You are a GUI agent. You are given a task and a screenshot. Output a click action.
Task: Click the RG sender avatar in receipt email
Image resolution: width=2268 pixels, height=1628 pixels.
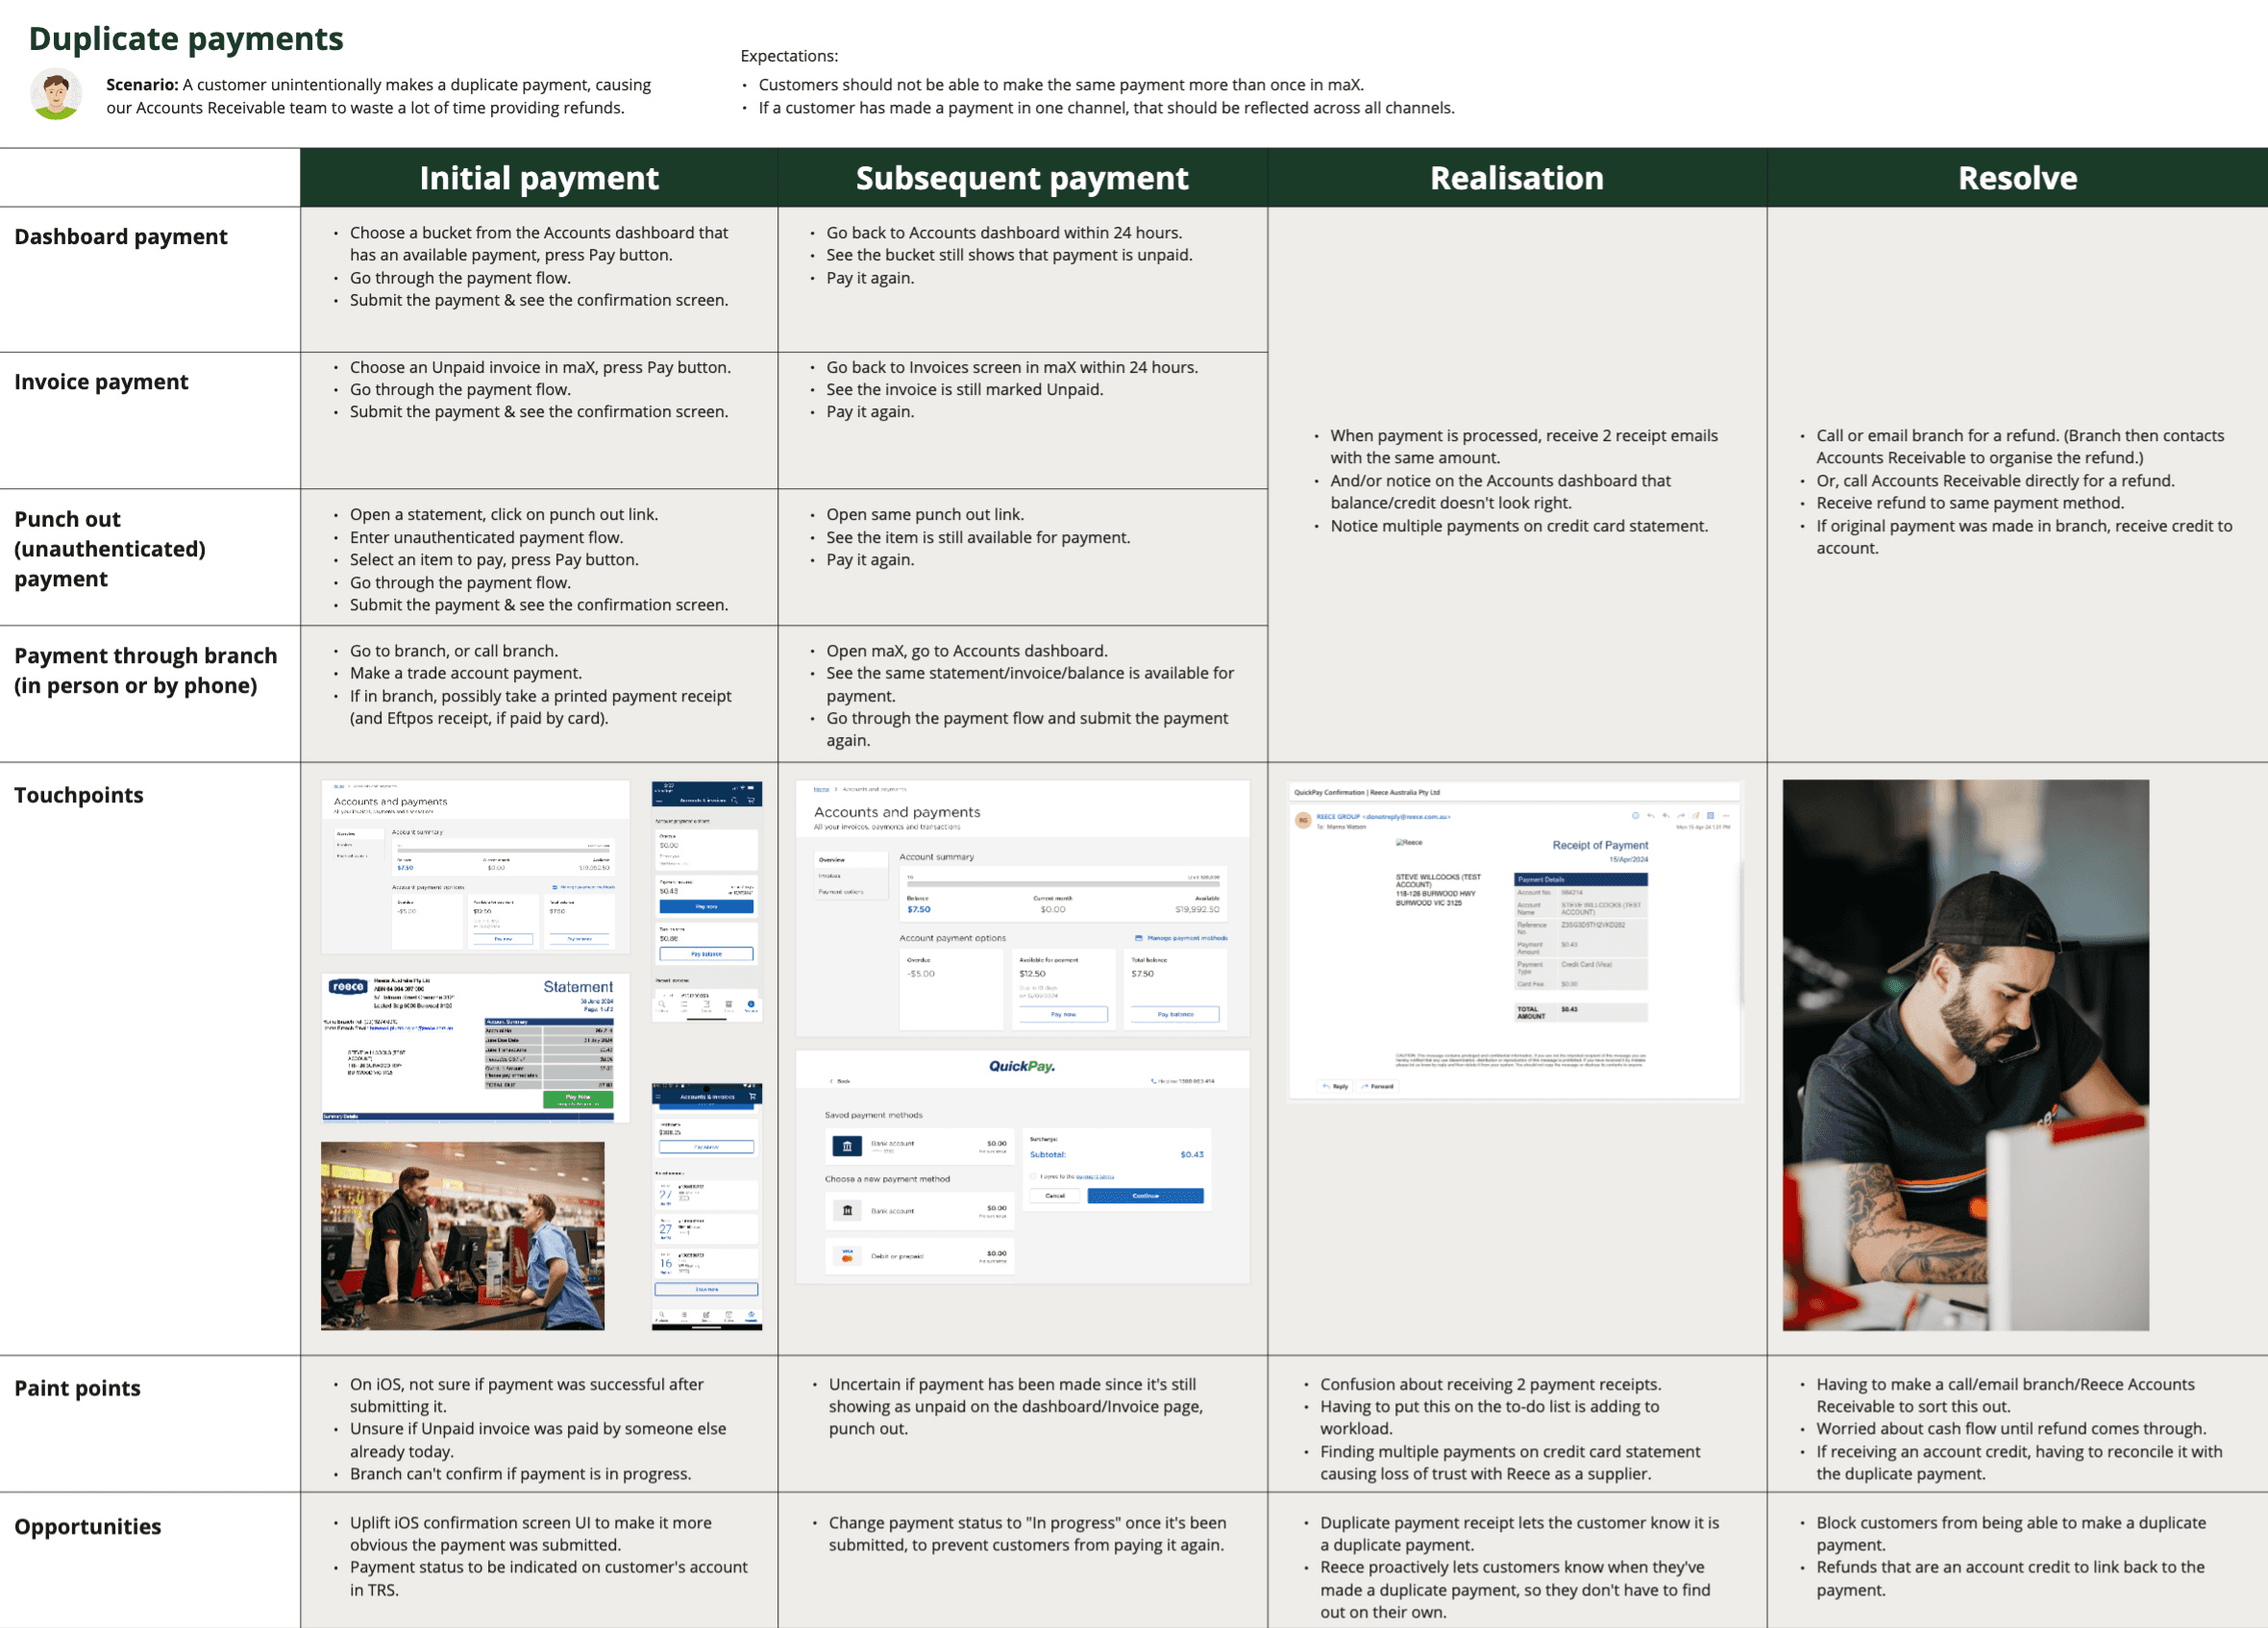[x=1303, y=820]
